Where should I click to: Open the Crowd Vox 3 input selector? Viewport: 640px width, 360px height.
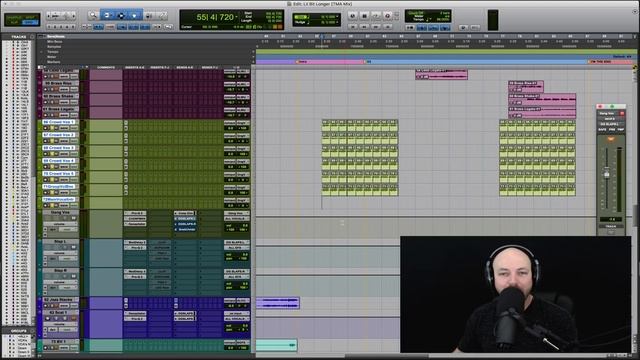pyautogui.click(x=230, y=148)
